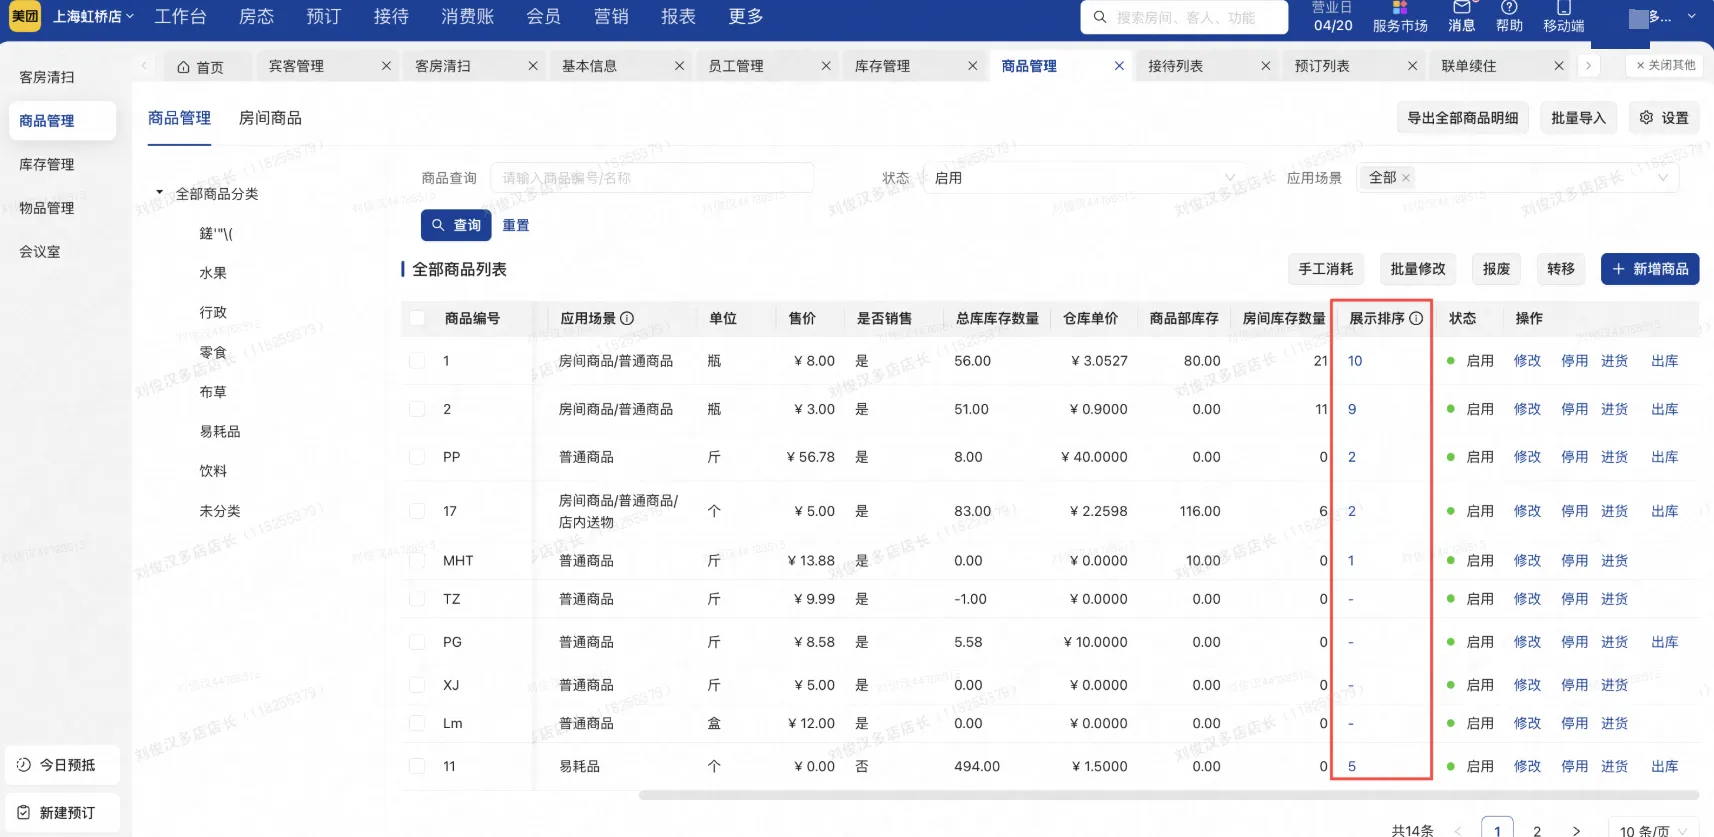Screen dimensions: 1714x837
Task: Go to the next results page arrow
Action: 1576,831
